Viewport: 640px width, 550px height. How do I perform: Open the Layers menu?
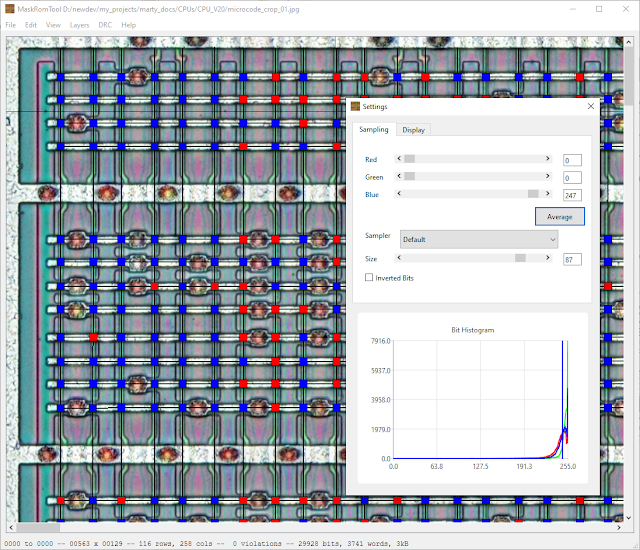coord(79,25)
